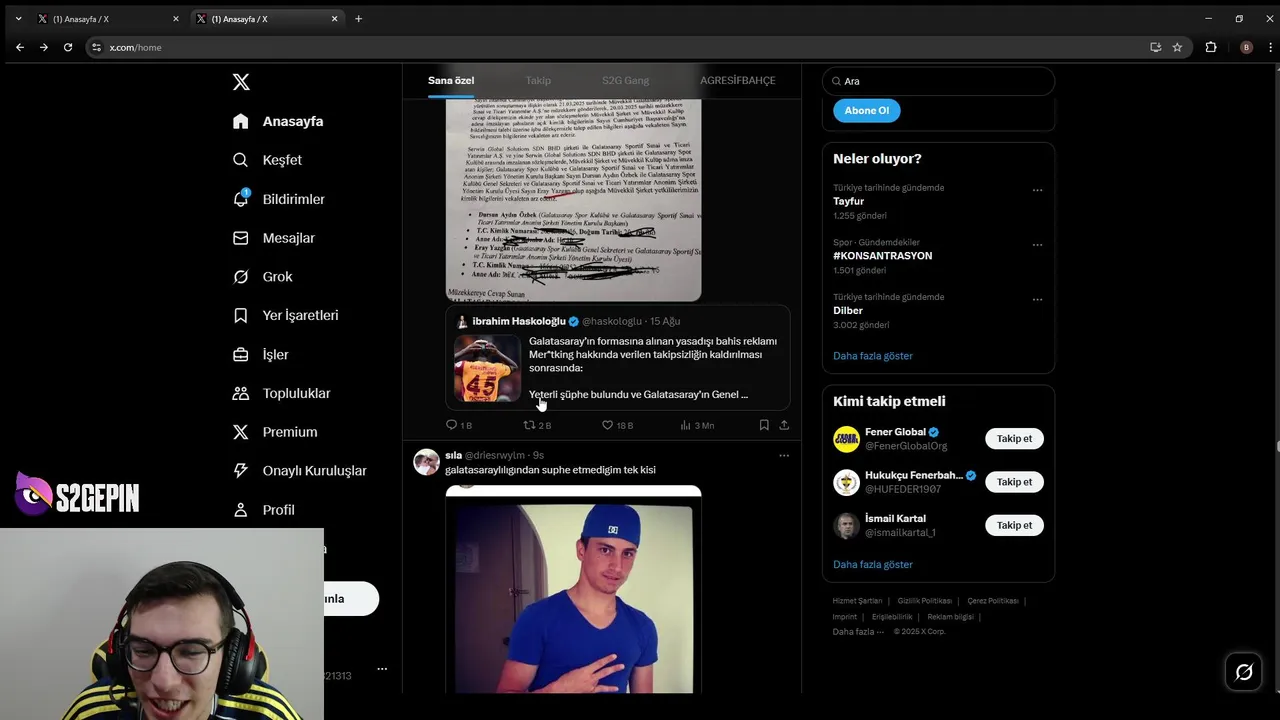
Task: Open Onaylı Kuruluşlar section
Action: [299, 471]
